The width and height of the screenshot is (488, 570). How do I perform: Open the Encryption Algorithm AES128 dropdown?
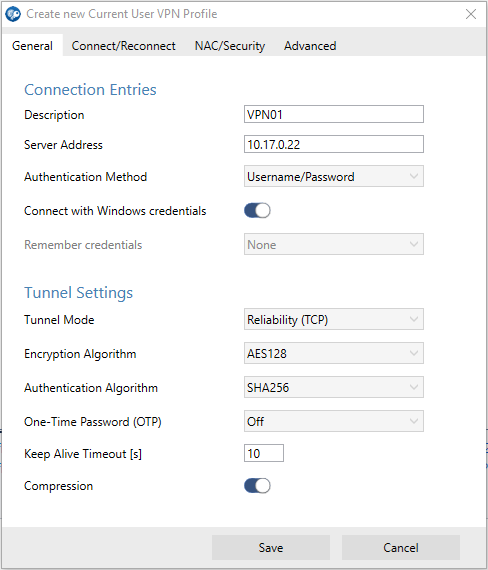(x=333, y=353)
